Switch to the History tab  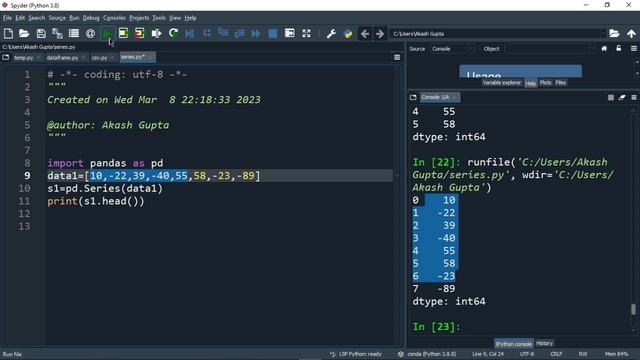coord(544,343)
